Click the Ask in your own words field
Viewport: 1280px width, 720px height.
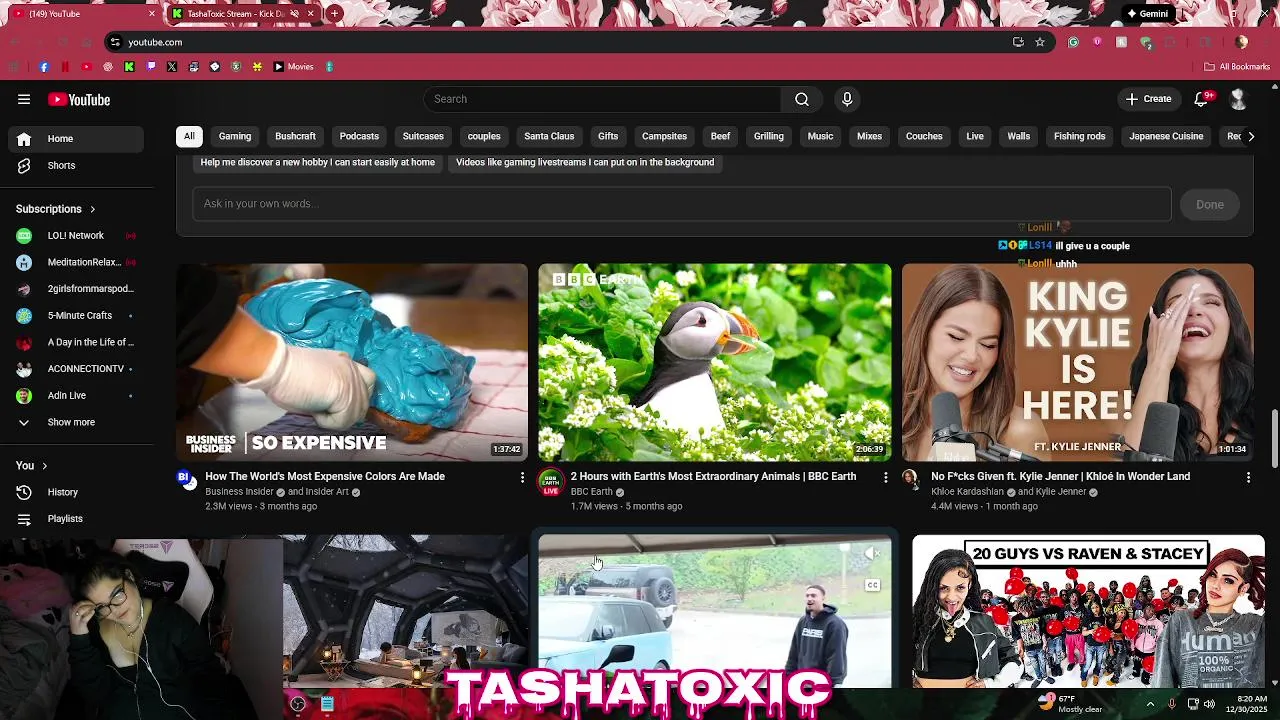(682, 204)
